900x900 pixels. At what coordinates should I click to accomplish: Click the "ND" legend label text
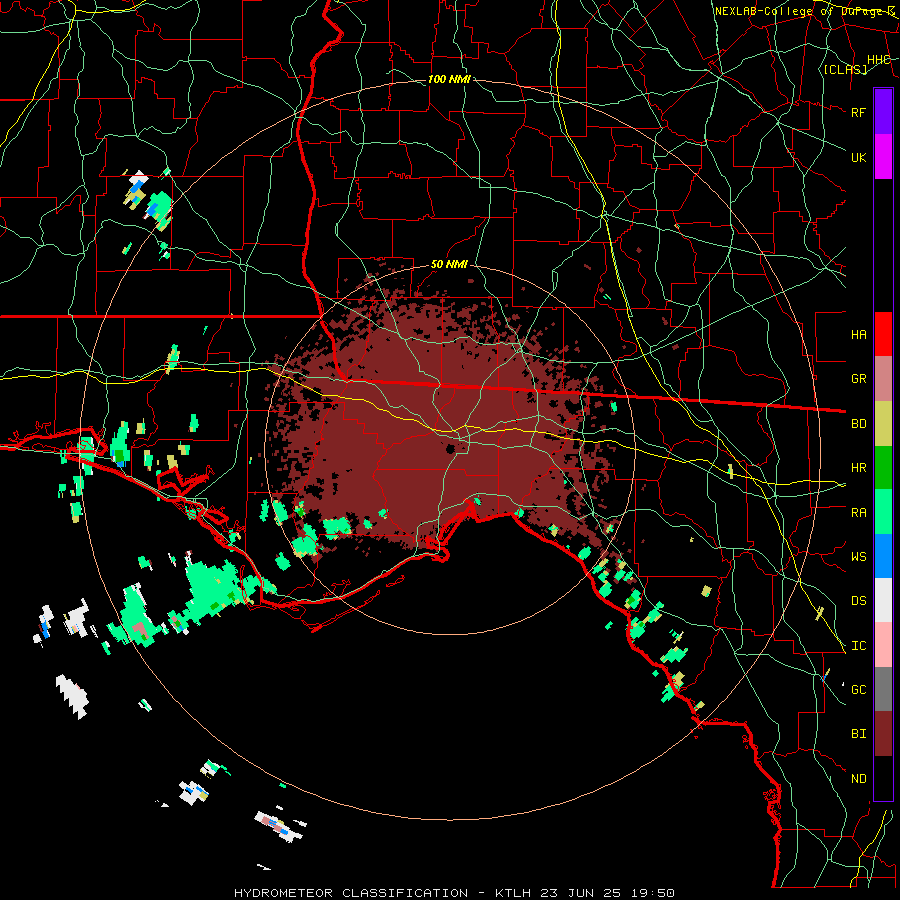tap(858, 779)
